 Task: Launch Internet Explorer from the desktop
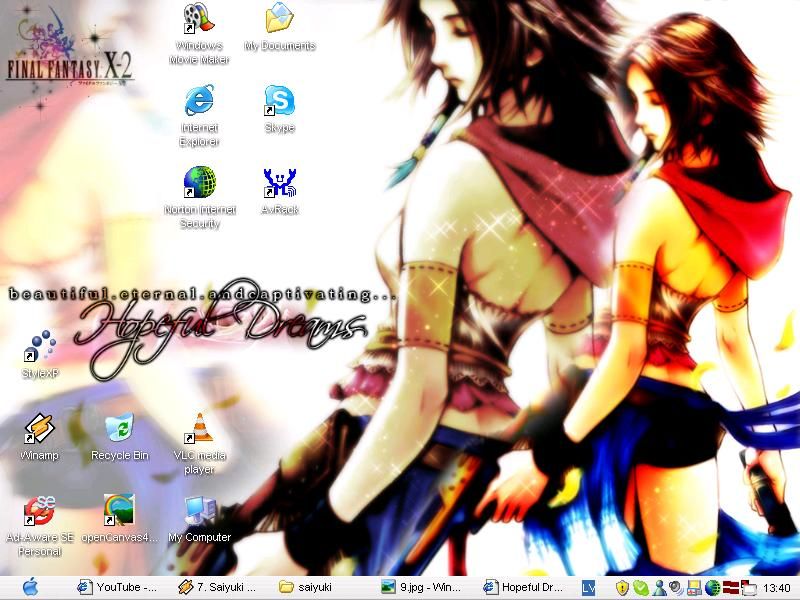(199, 116)
